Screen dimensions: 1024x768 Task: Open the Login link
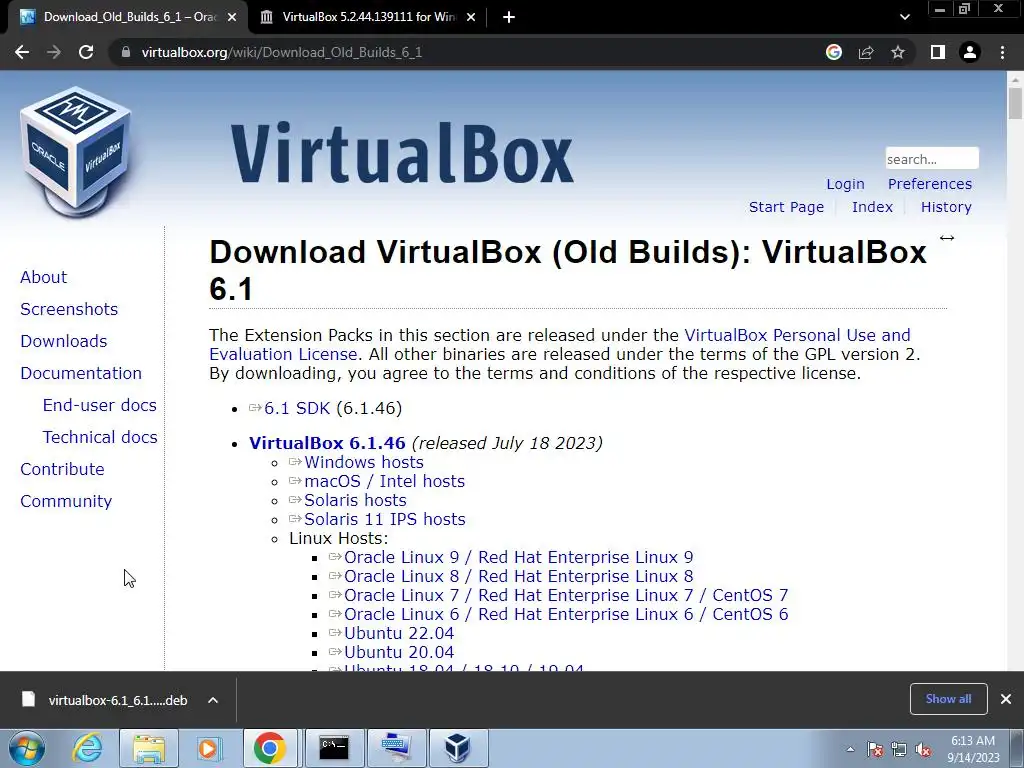(845, 184)
